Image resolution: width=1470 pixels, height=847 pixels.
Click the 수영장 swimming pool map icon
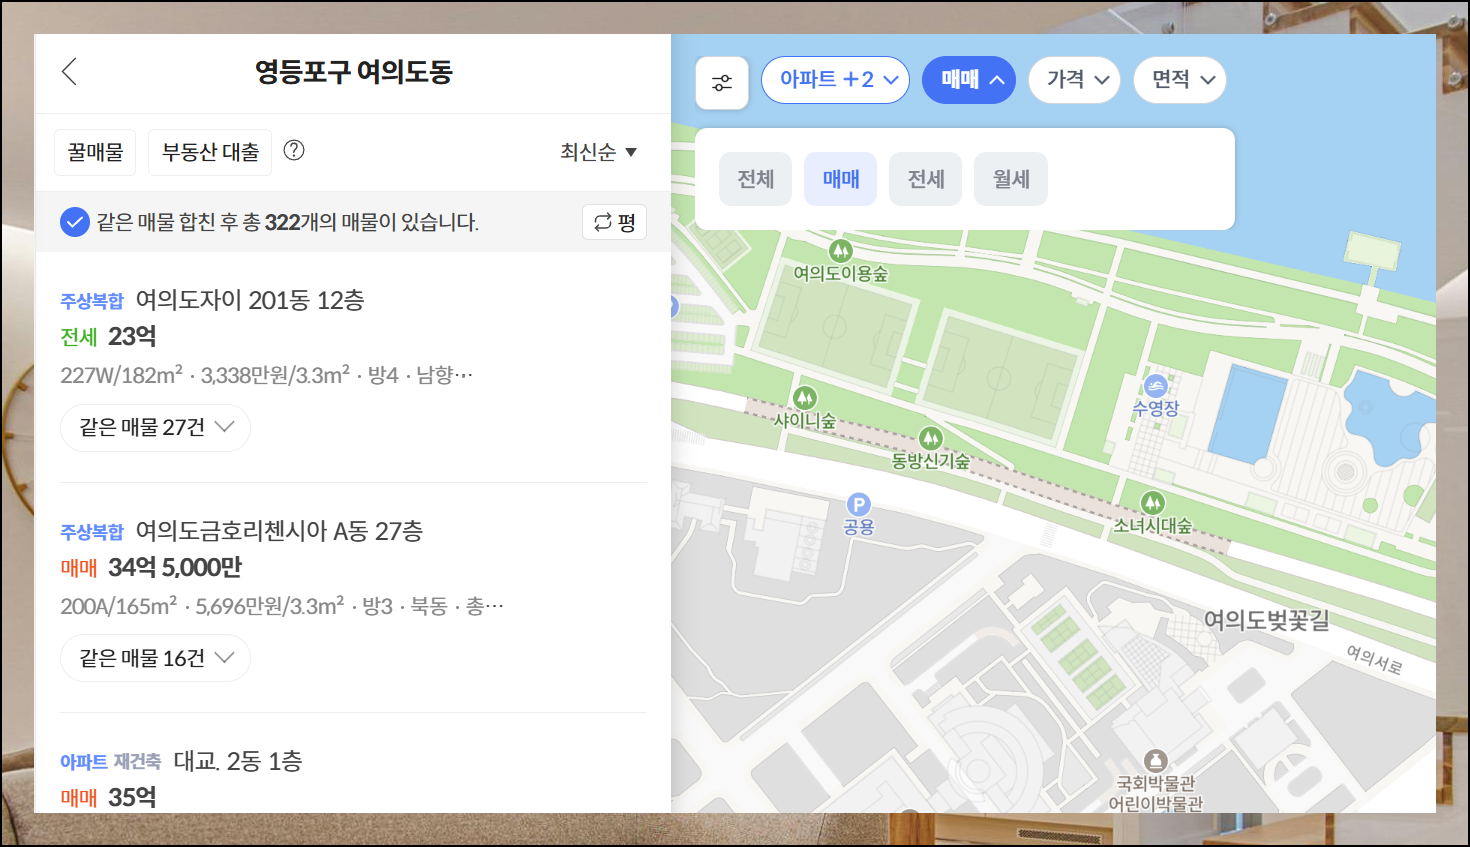pos(1156,386)
